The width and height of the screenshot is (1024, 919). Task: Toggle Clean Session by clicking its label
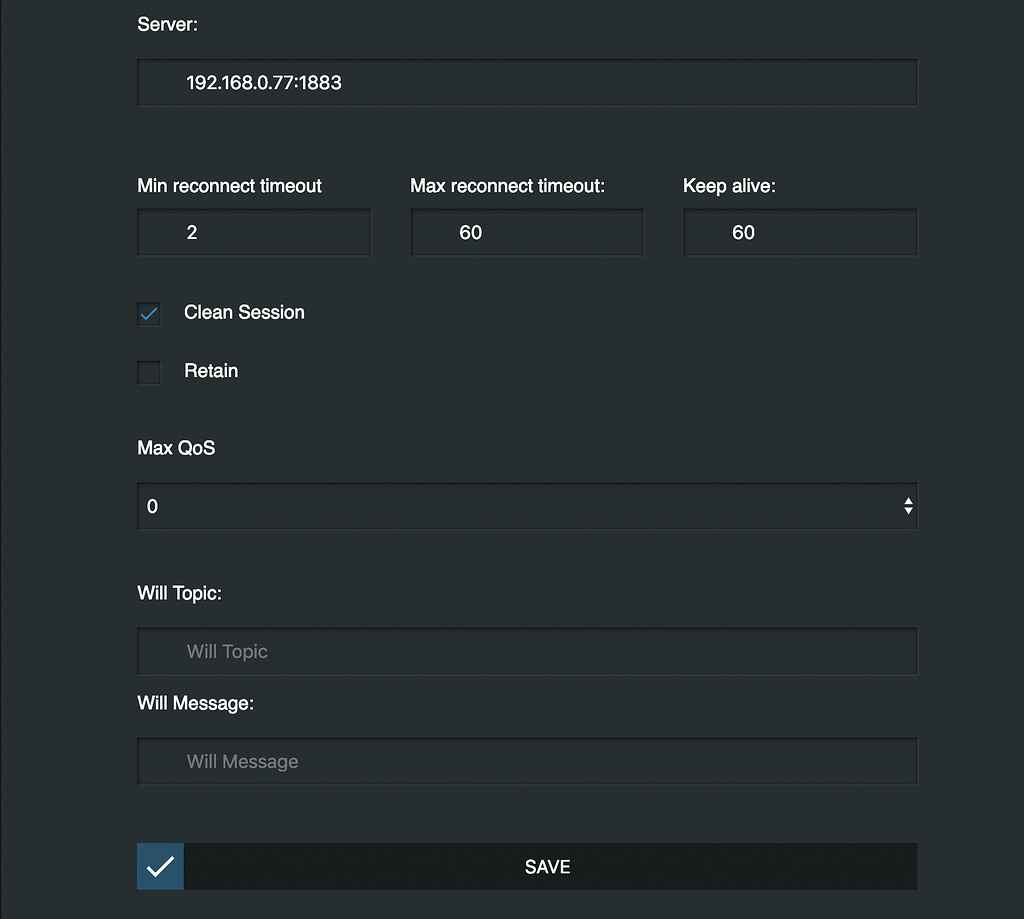click(243, 312)
